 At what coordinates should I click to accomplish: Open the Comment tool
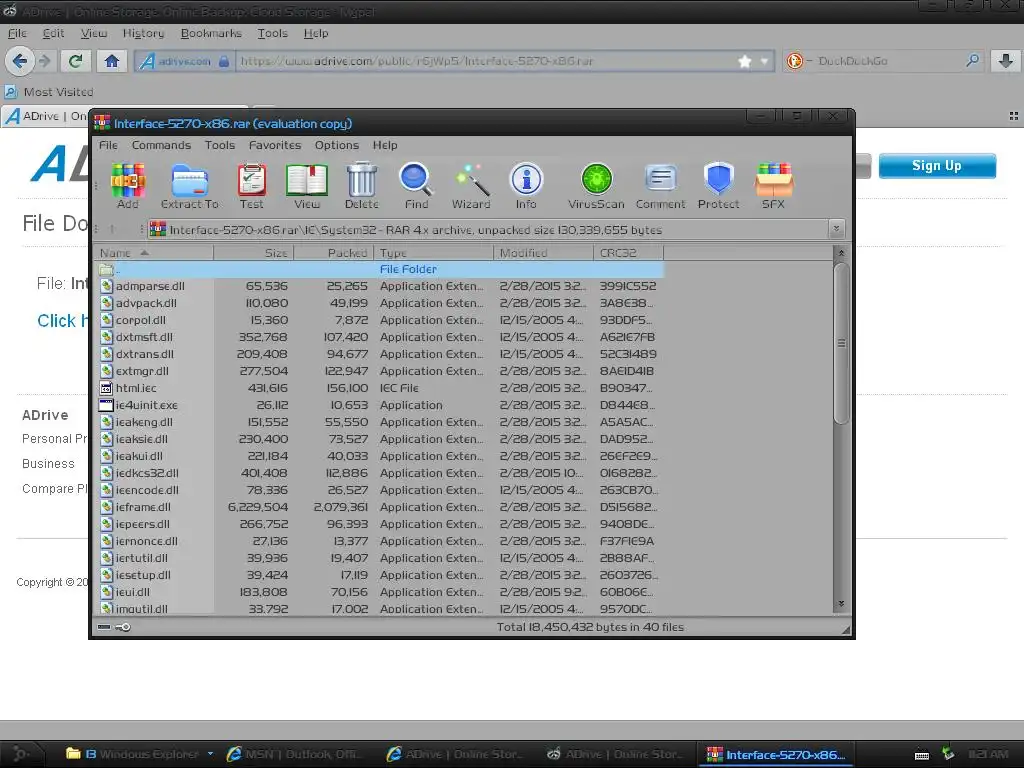[x=660, y=185]
